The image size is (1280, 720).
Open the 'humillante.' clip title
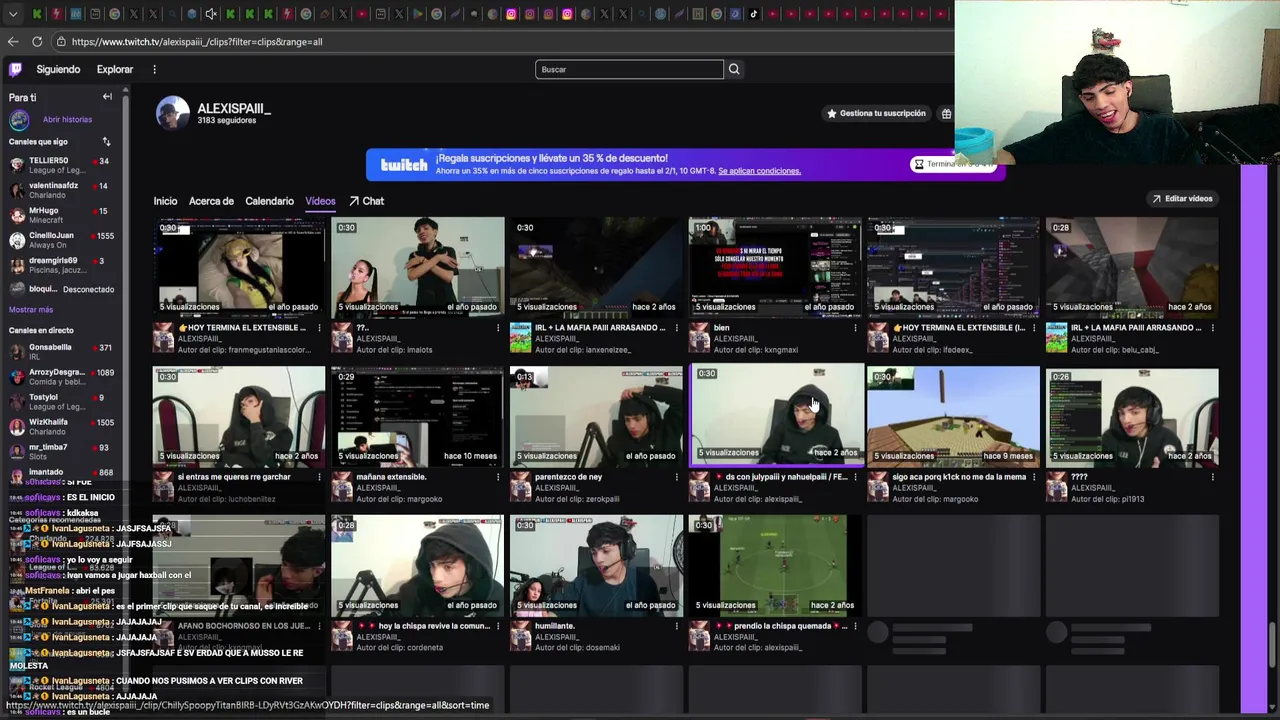point(555,626)
